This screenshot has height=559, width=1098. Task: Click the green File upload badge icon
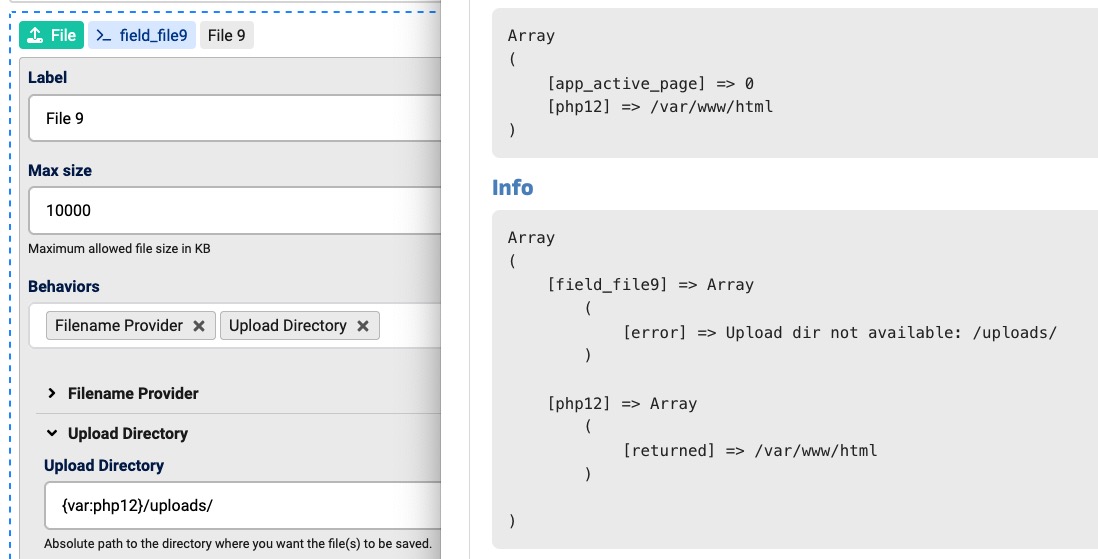pos(35,36)
